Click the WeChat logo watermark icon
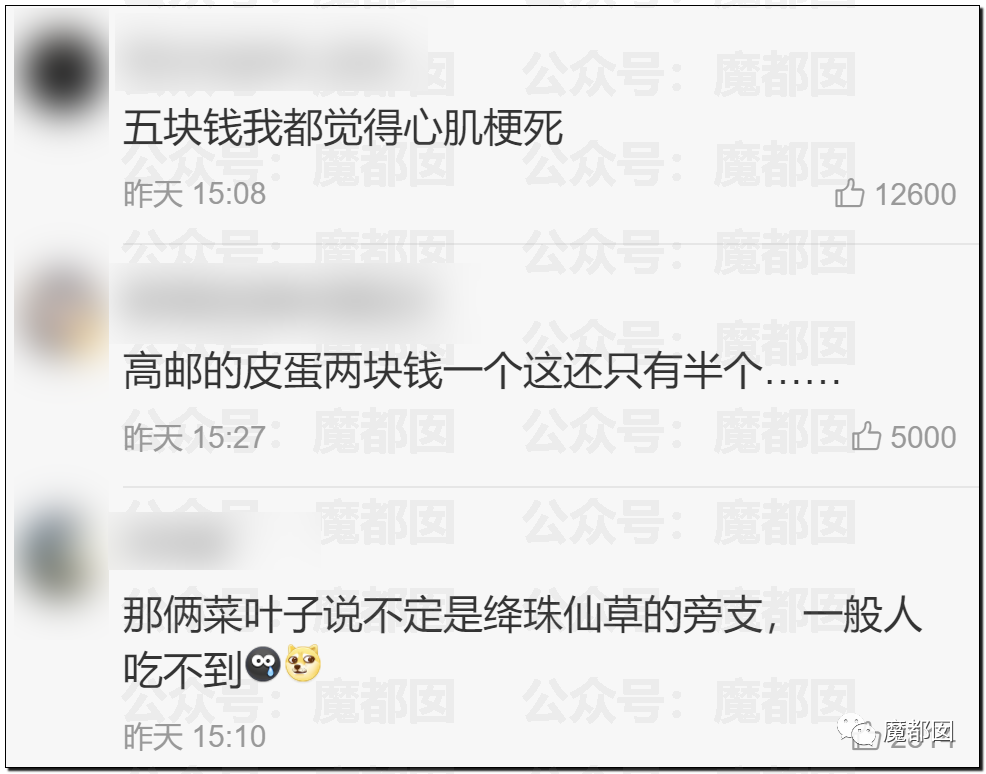986x774 pixels. (x=856, y=731)
